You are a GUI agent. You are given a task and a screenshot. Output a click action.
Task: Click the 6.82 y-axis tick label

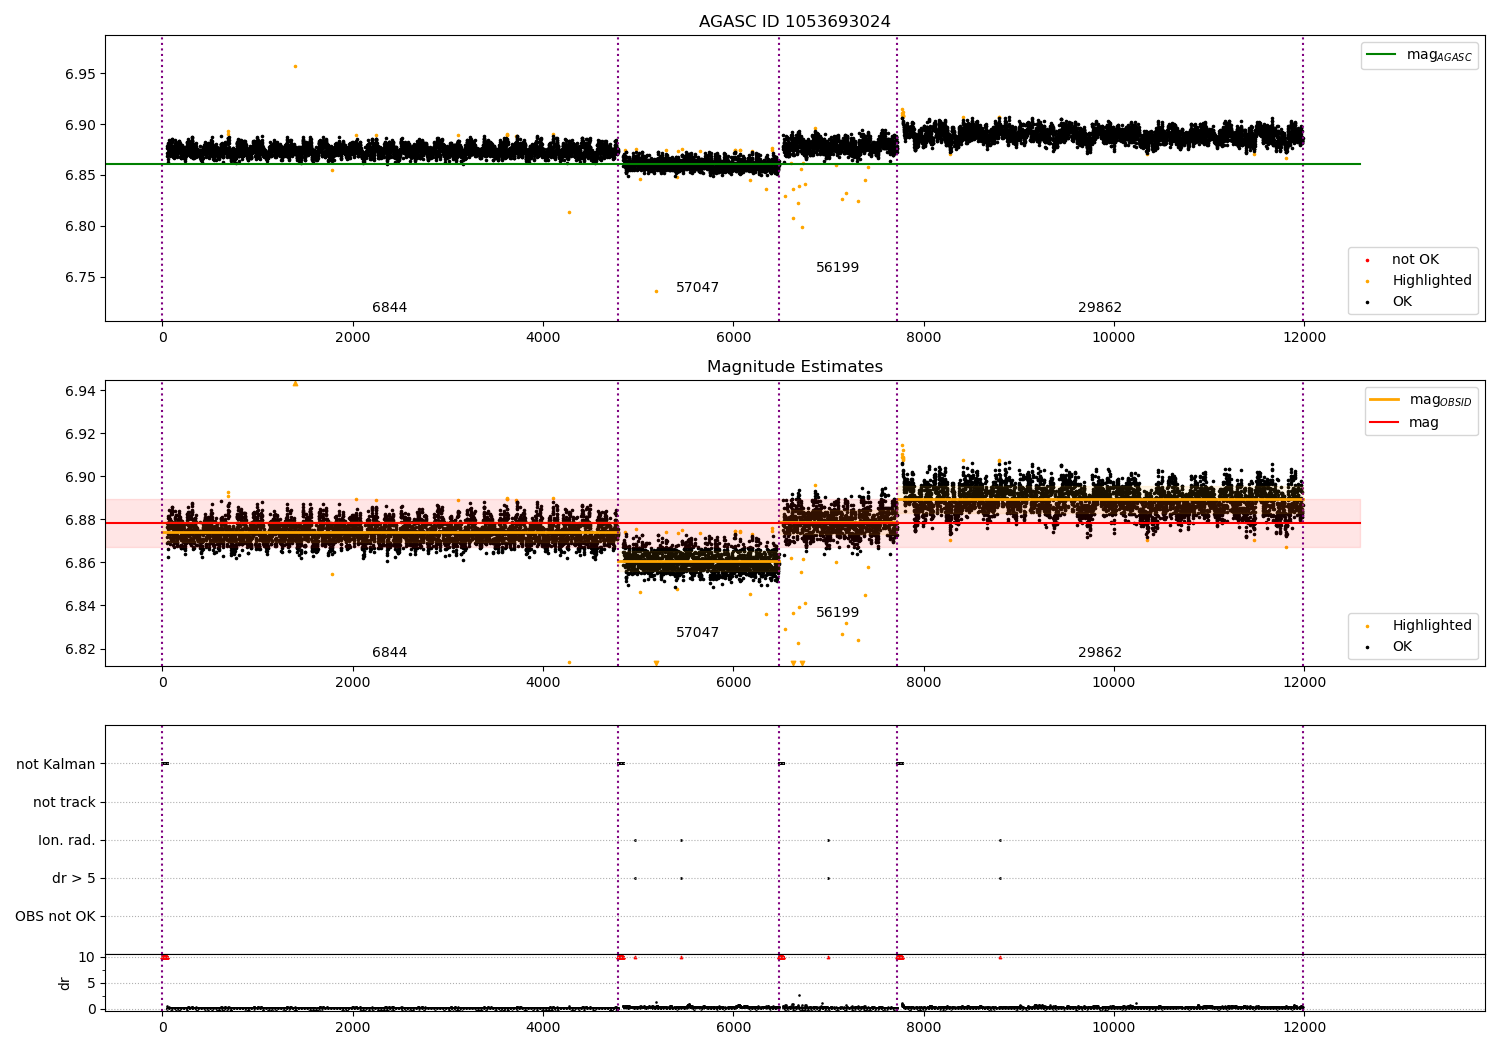coord(80,649)
